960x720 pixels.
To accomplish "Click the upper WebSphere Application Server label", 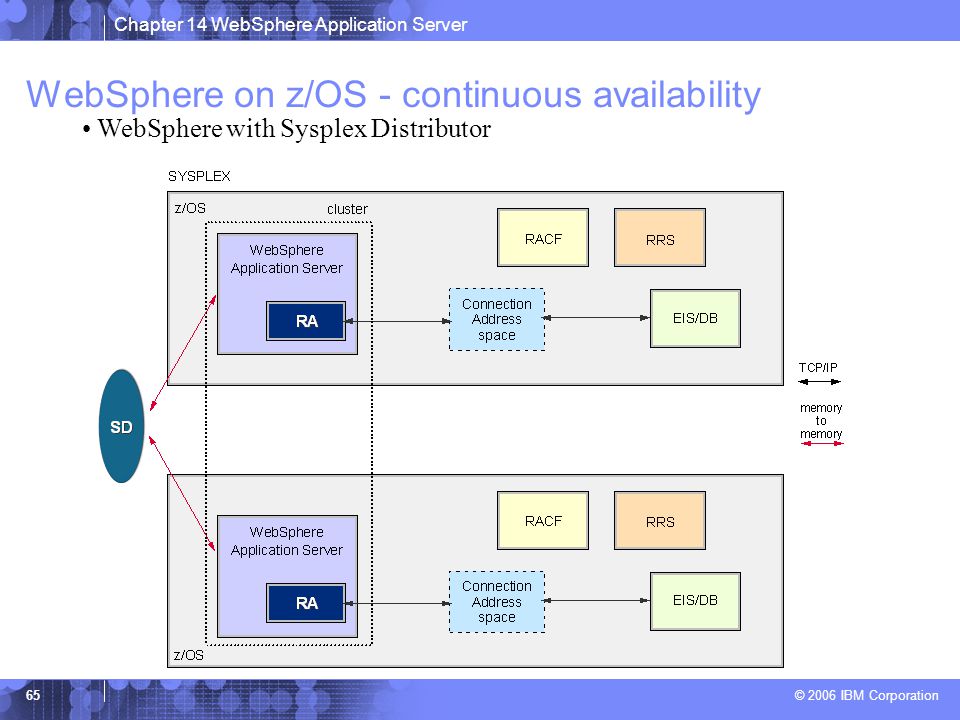I will [287, 259].
